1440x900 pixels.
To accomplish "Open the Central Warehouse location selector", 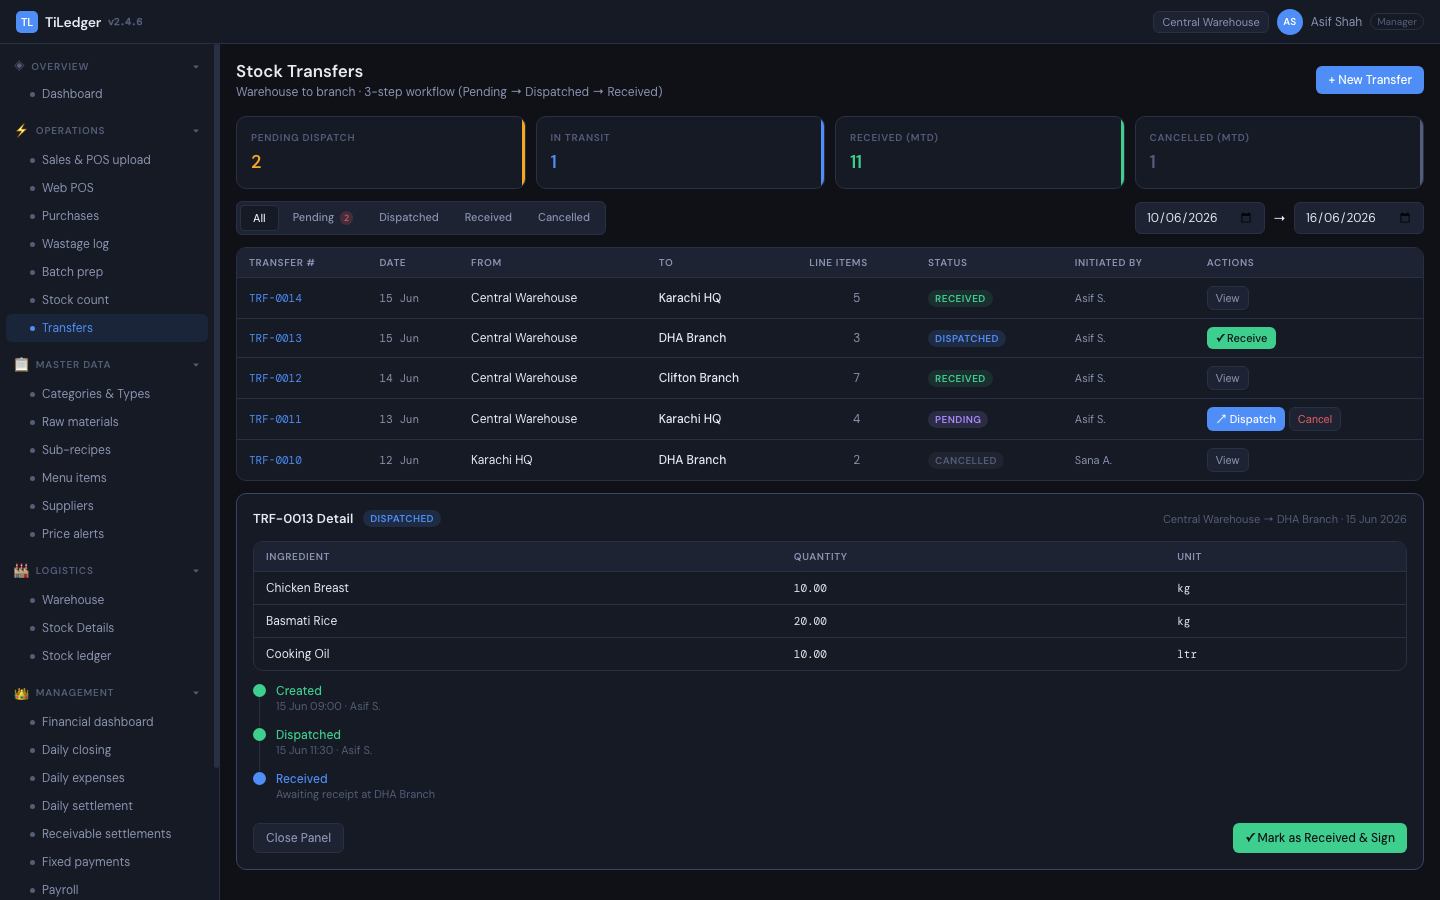I will [1211, 22].
